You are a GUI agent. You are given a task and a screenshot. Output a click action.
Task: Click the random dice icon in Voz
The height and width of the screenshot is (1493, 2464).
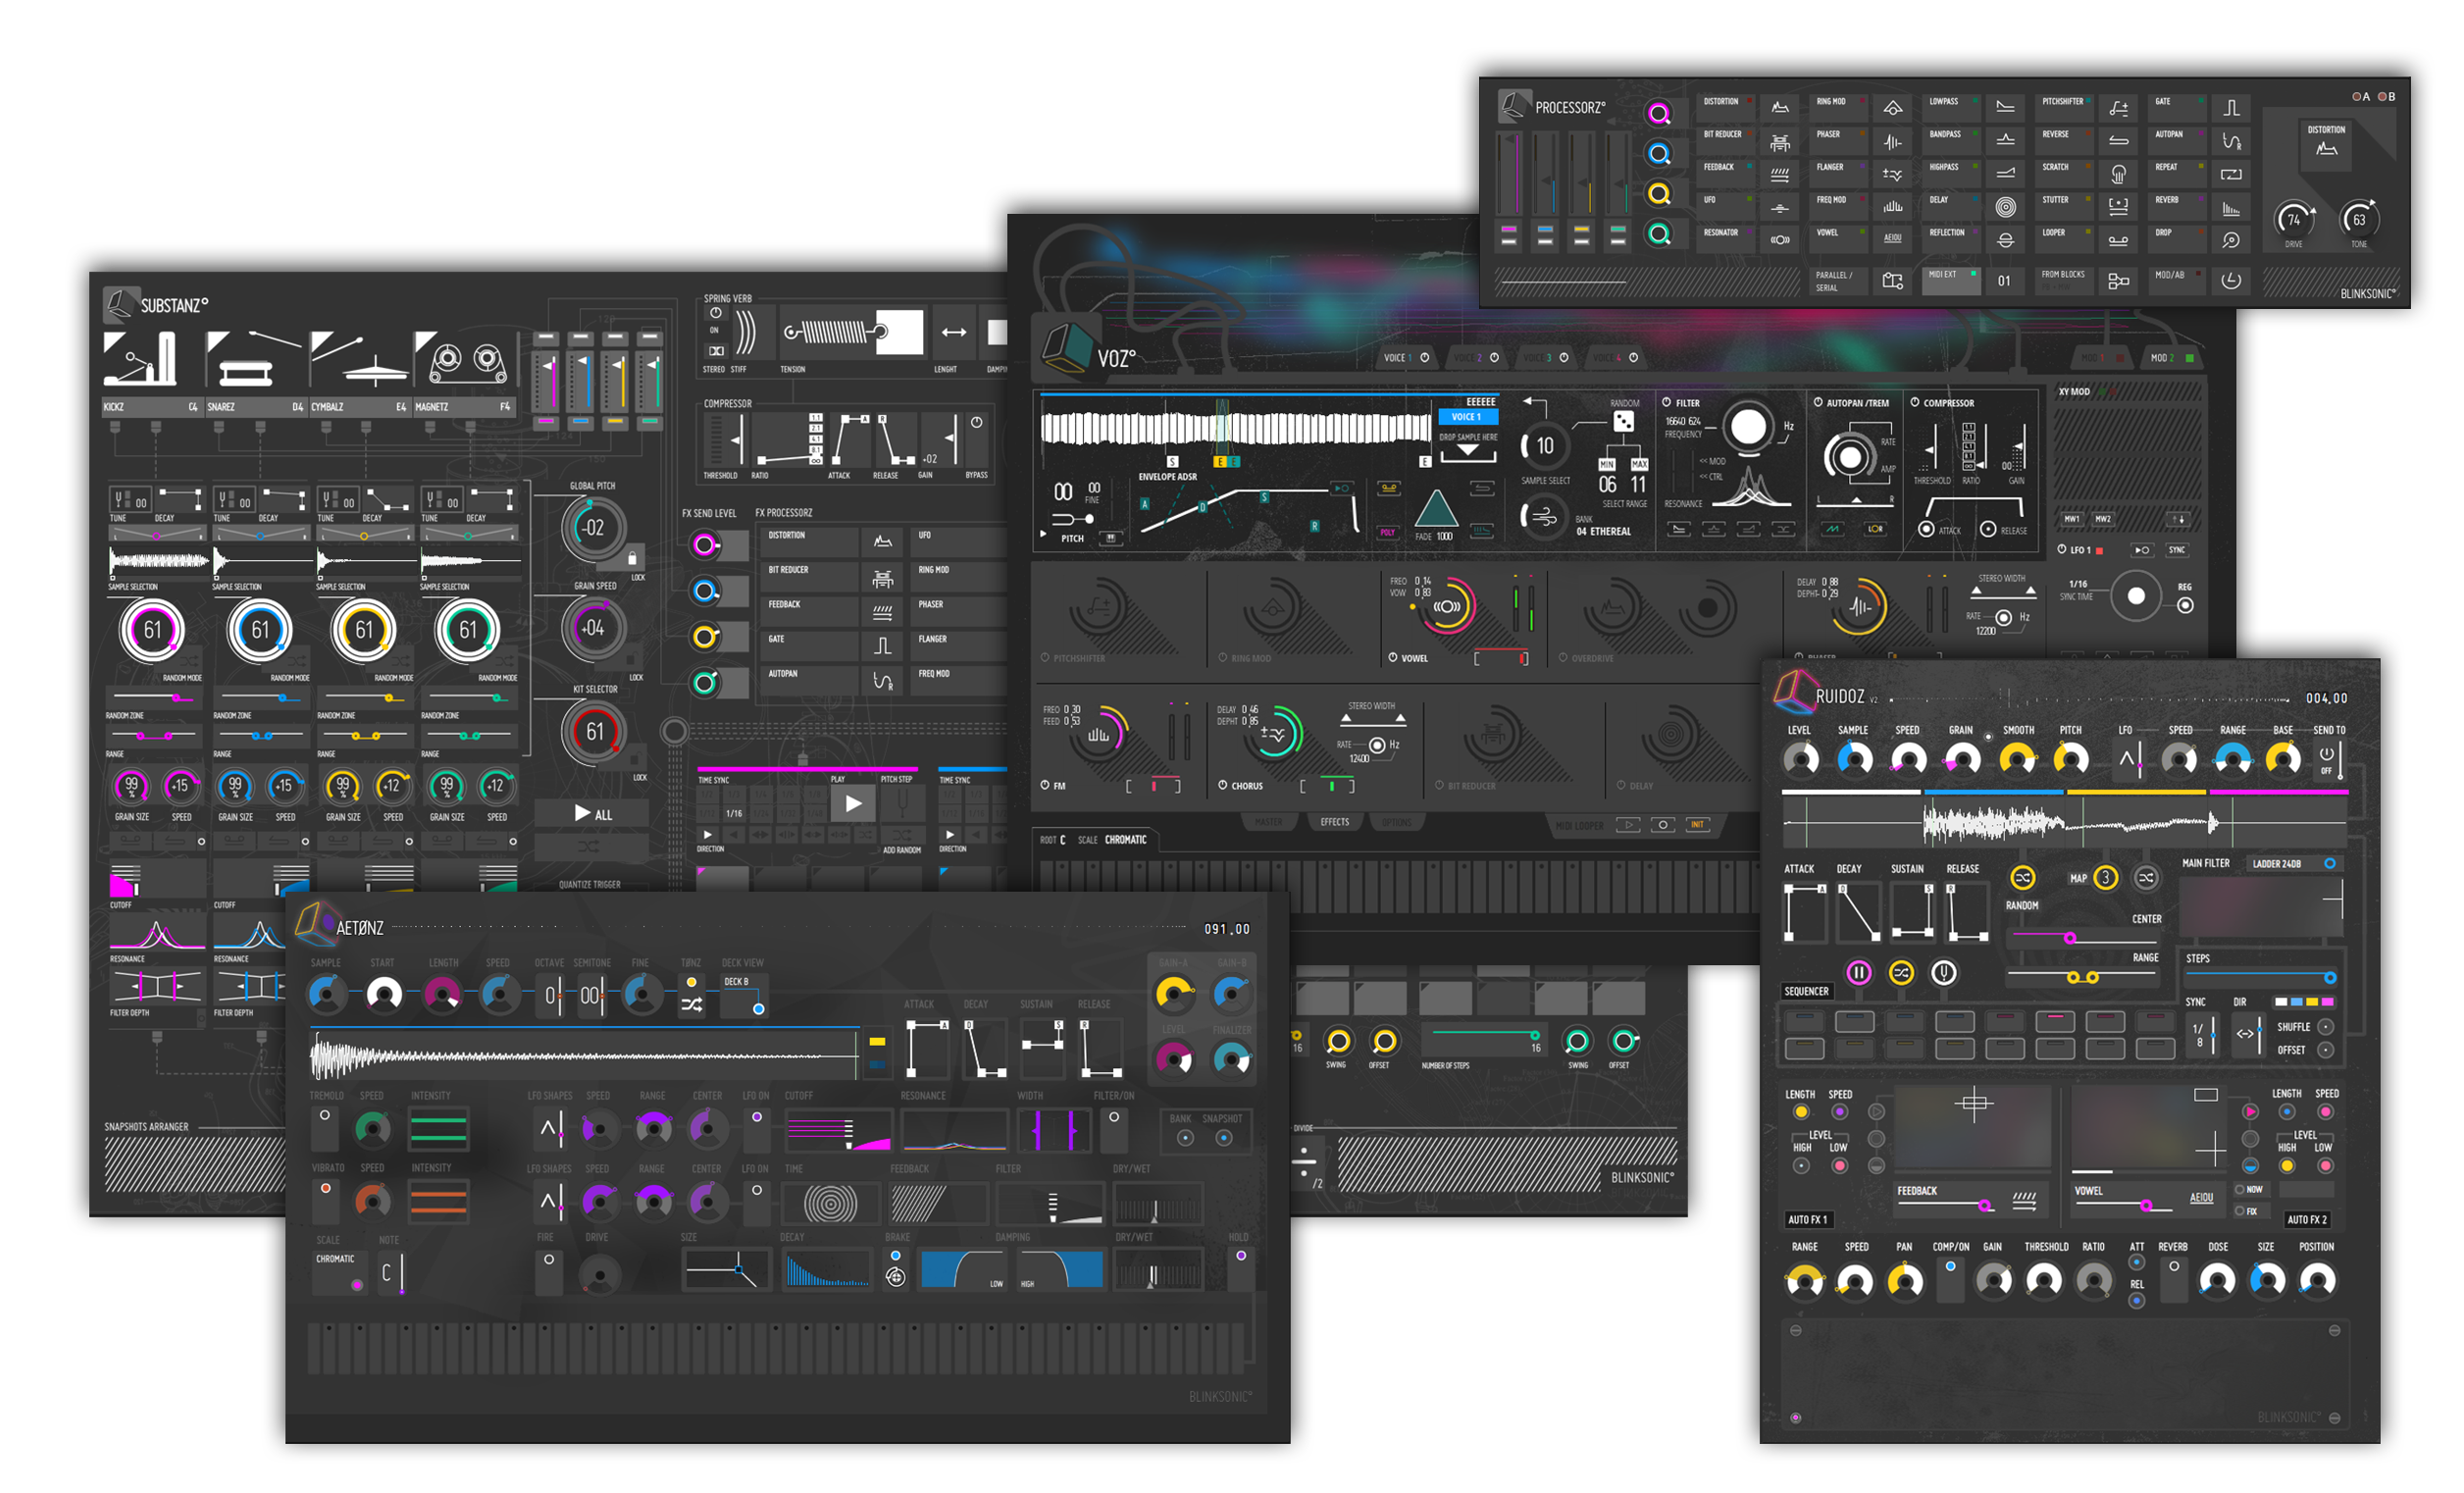[1624, 421]
